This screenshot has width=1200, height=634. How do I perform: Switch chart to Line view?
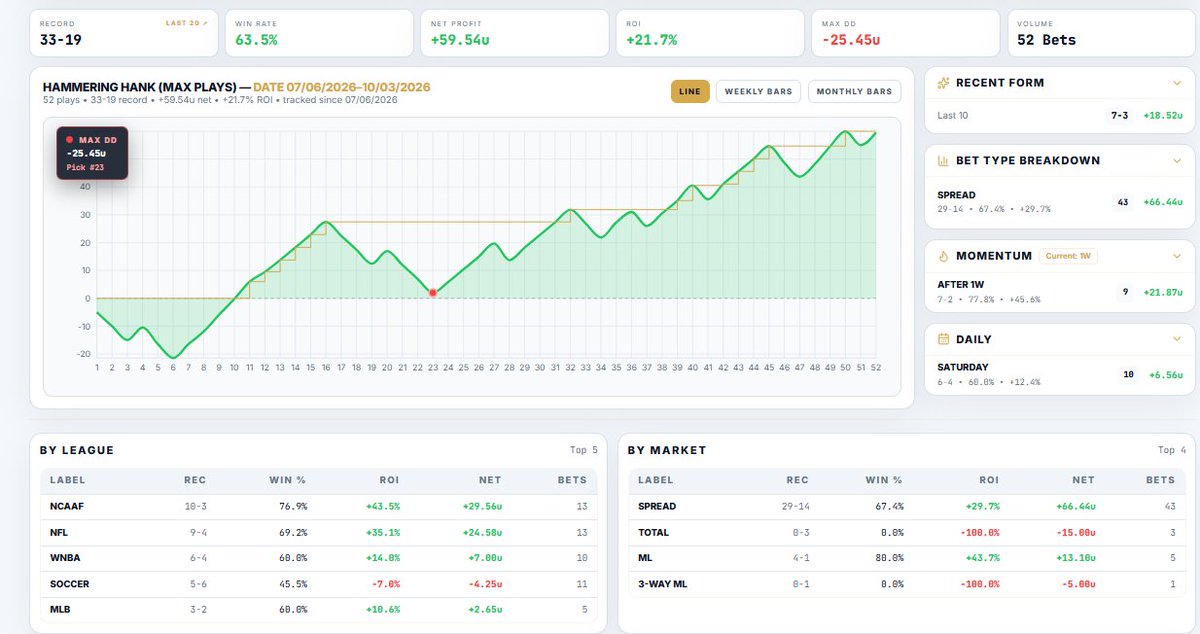[x=690, y=91]
